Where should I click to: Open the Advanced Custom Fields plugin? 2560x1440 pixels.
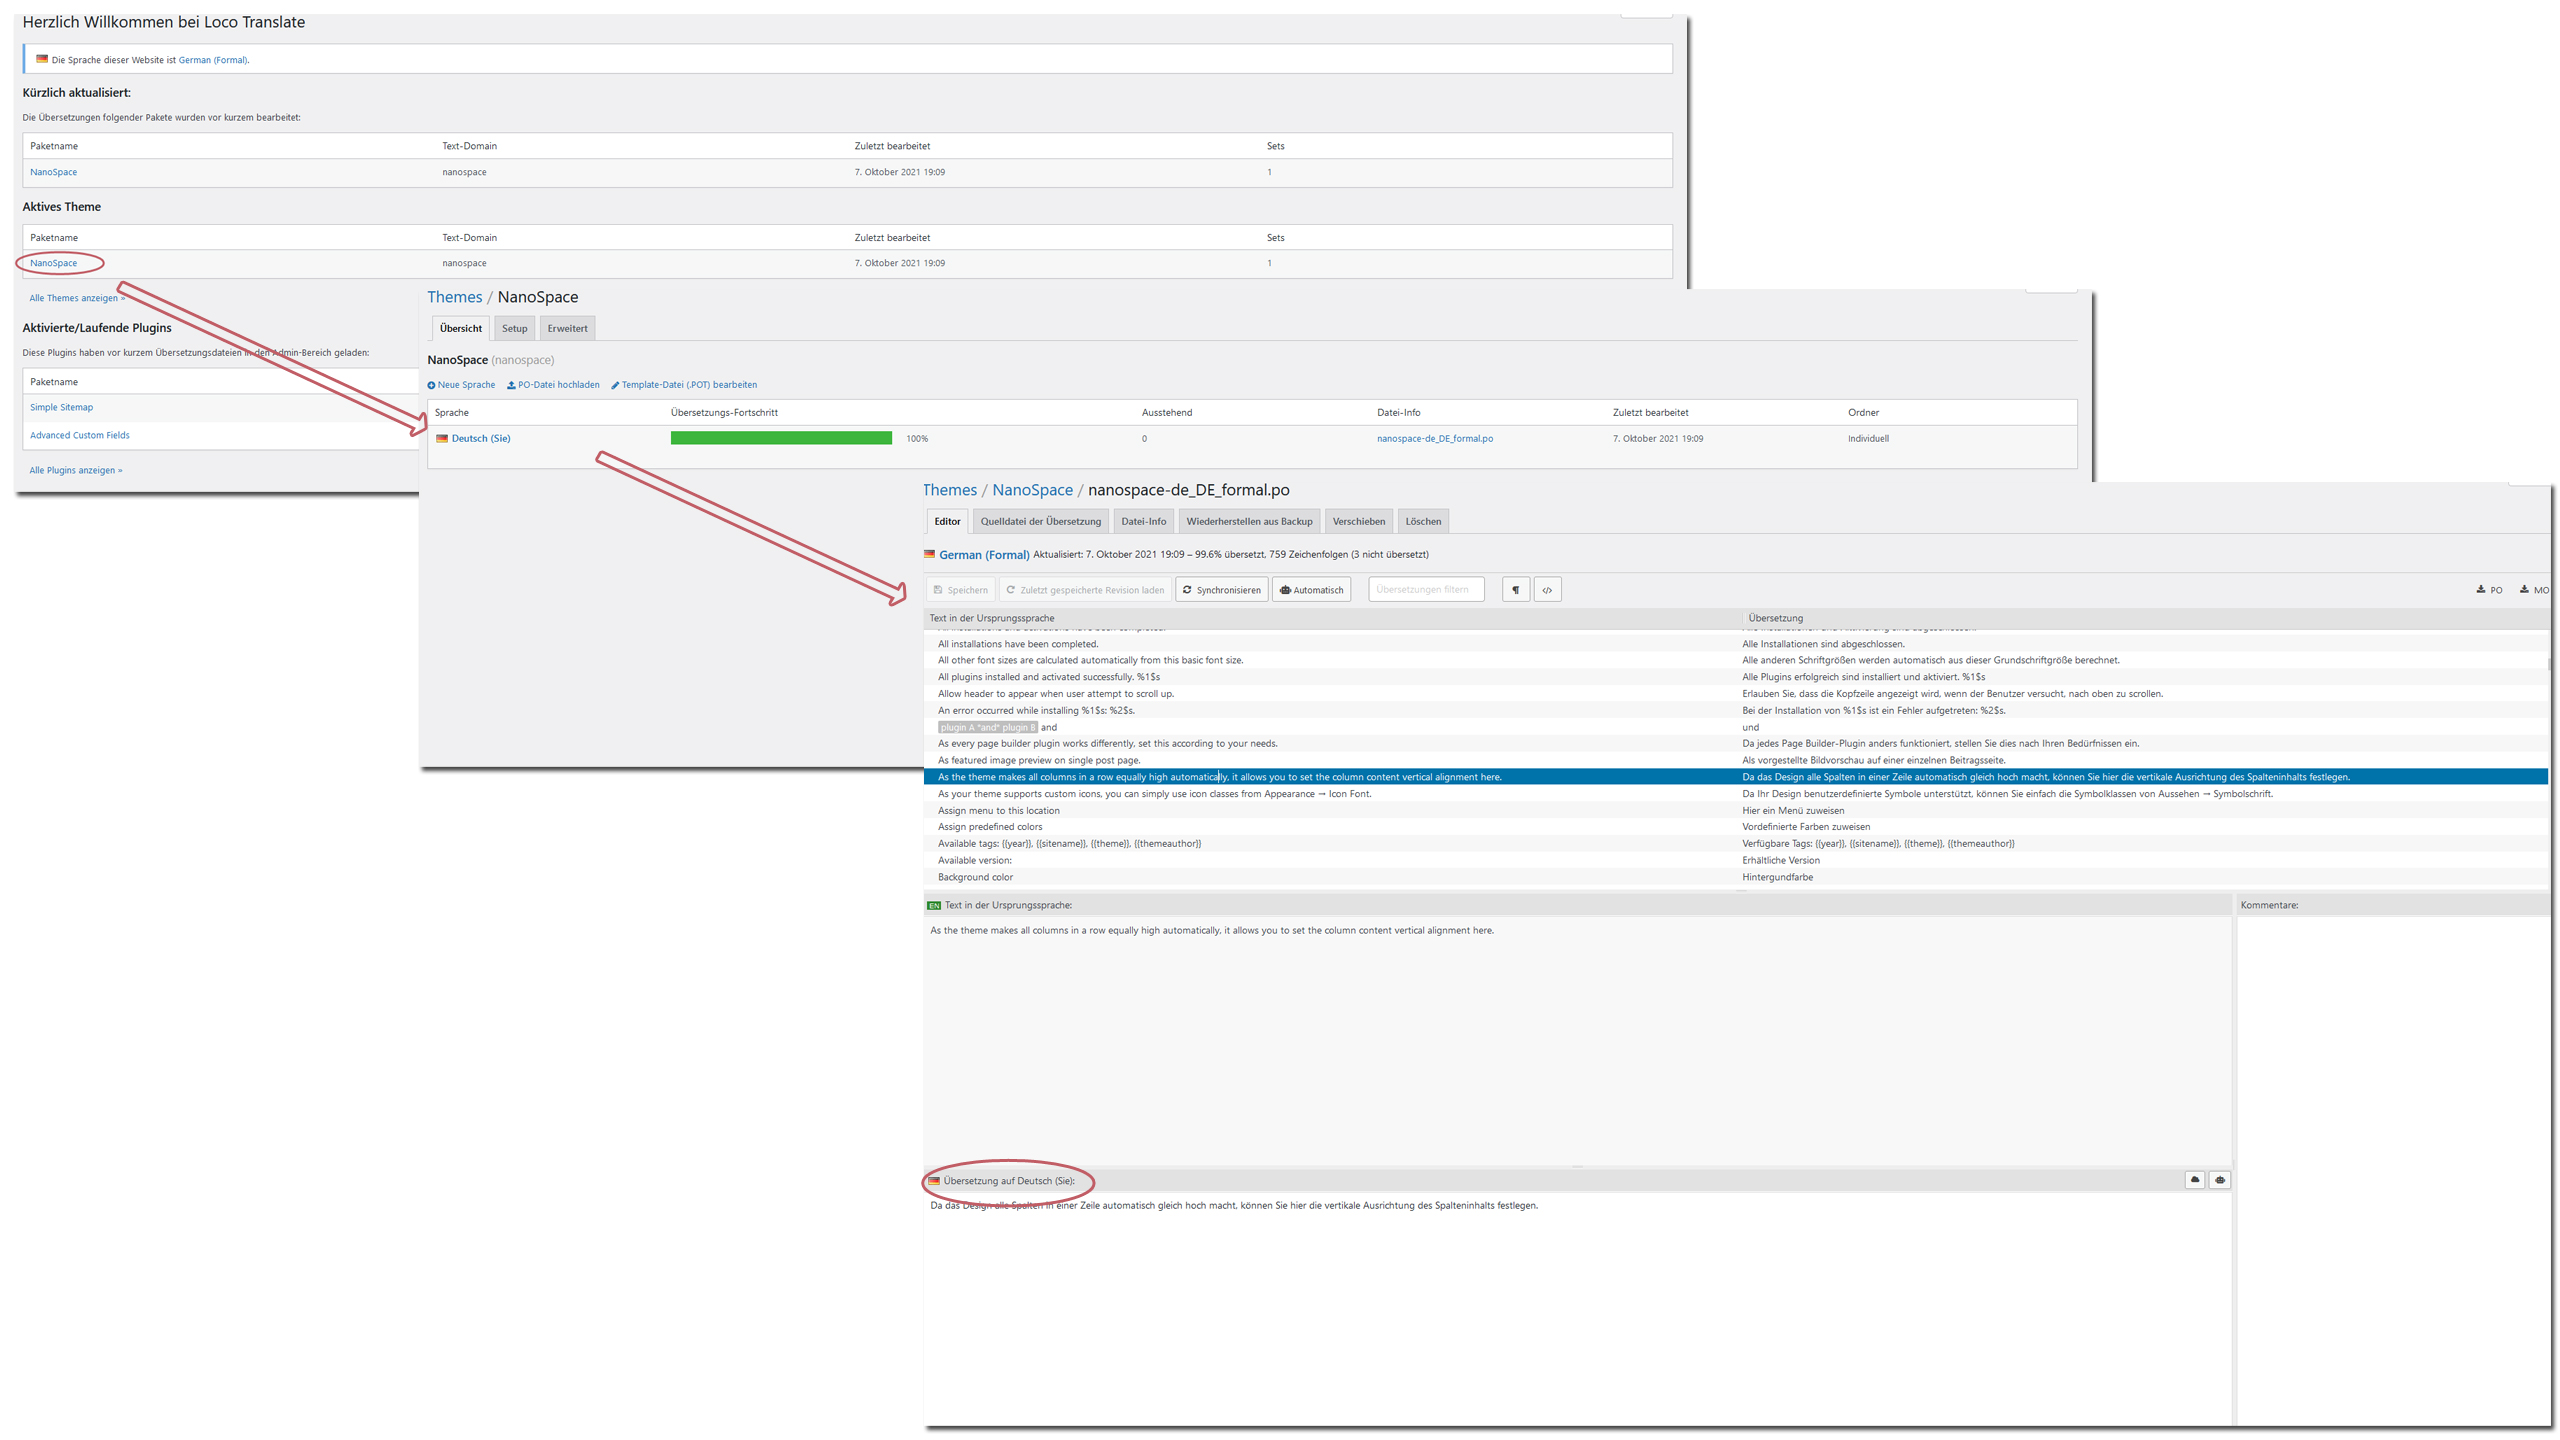(x=79, y=435)
